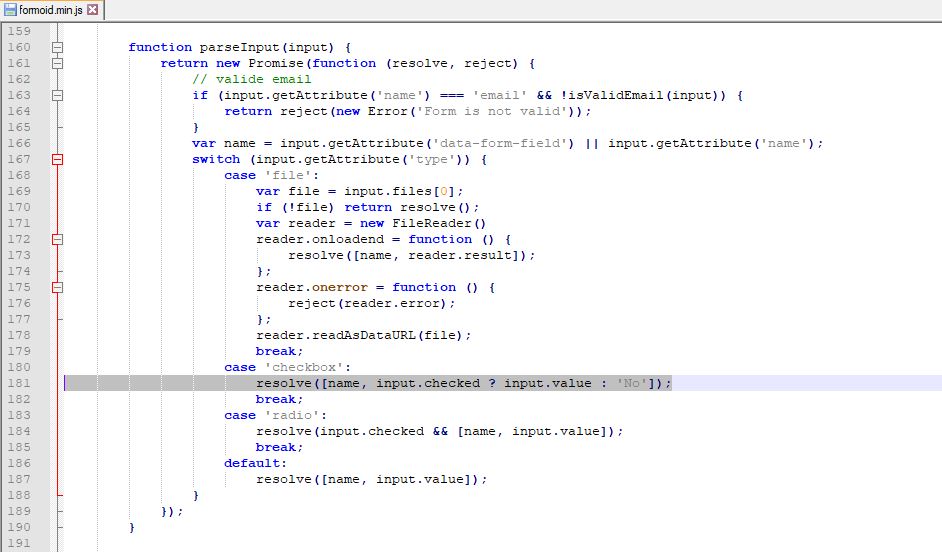Click on the reader.readAsDataURL(file) statement
Viewport: 942px width, 552px height.
pyautogui.click(x=363, y=335)
